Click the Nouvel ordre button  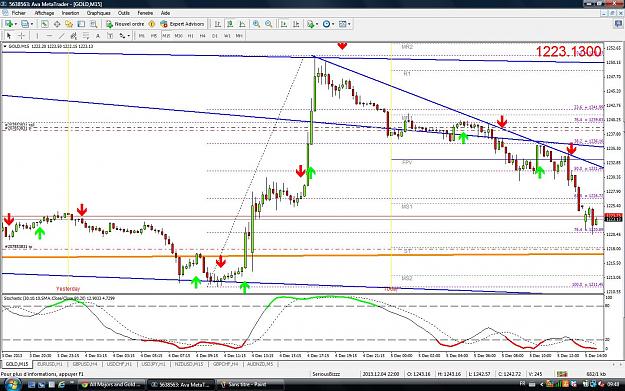(x=125, y=24)
